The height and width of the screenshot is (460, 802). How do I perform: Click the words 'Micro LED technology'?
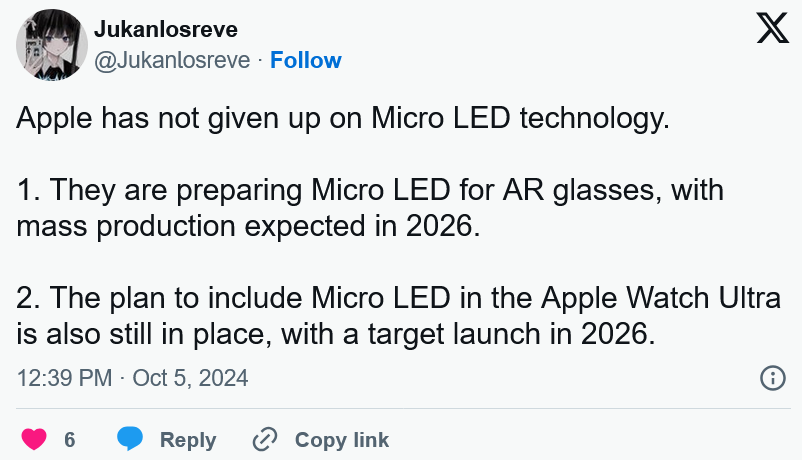520,119
